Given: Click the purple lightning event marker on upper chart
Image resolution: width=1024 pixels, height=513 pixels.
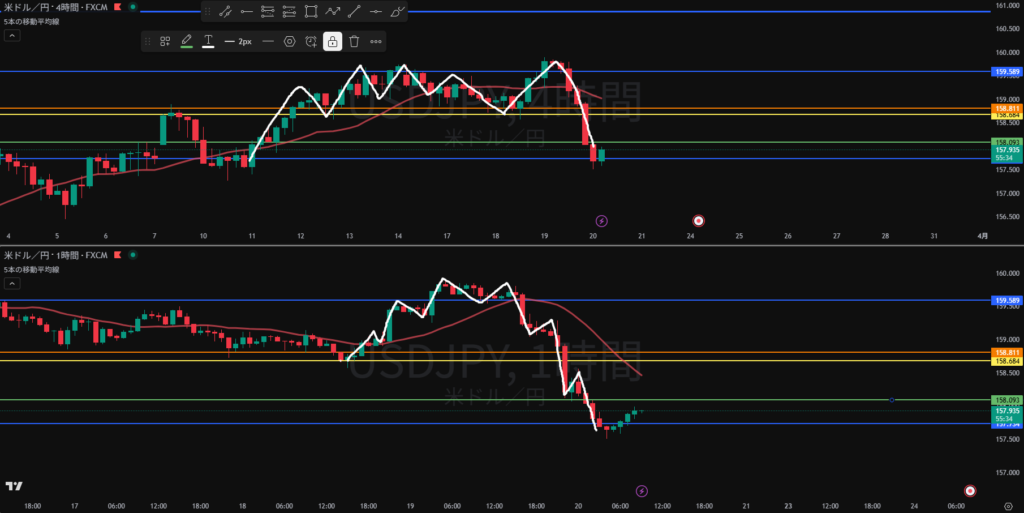Looking at the screenshot, I should coord(602,220).
